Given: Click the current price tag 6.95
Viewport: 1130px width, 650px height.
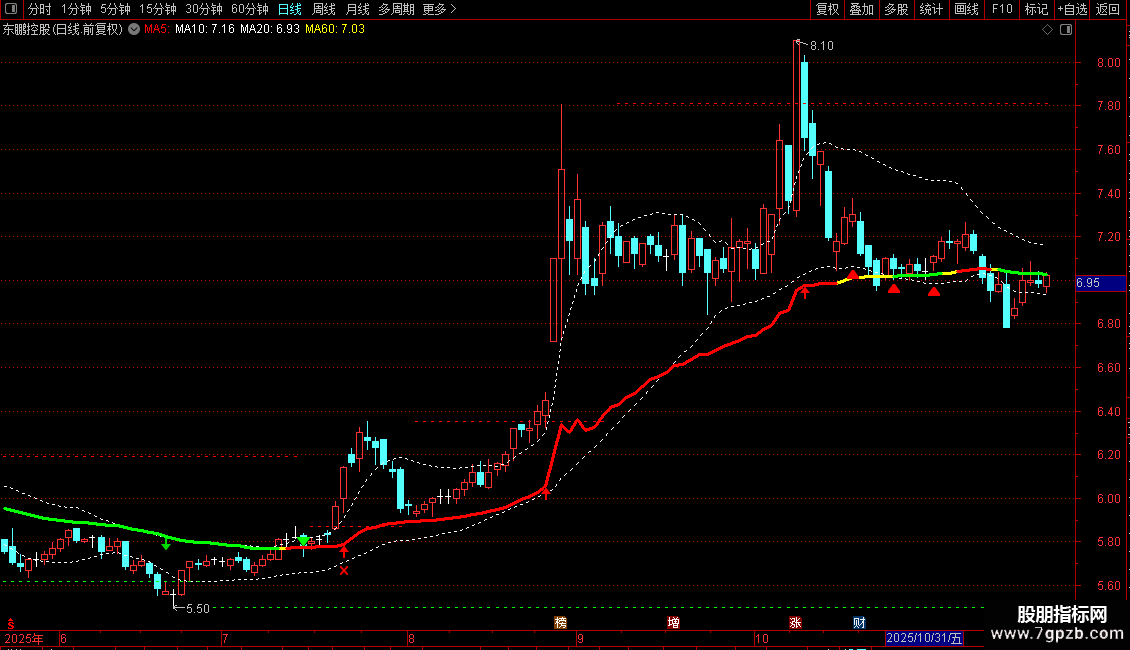Looking at the screenshot, I should coord(1100,283).
